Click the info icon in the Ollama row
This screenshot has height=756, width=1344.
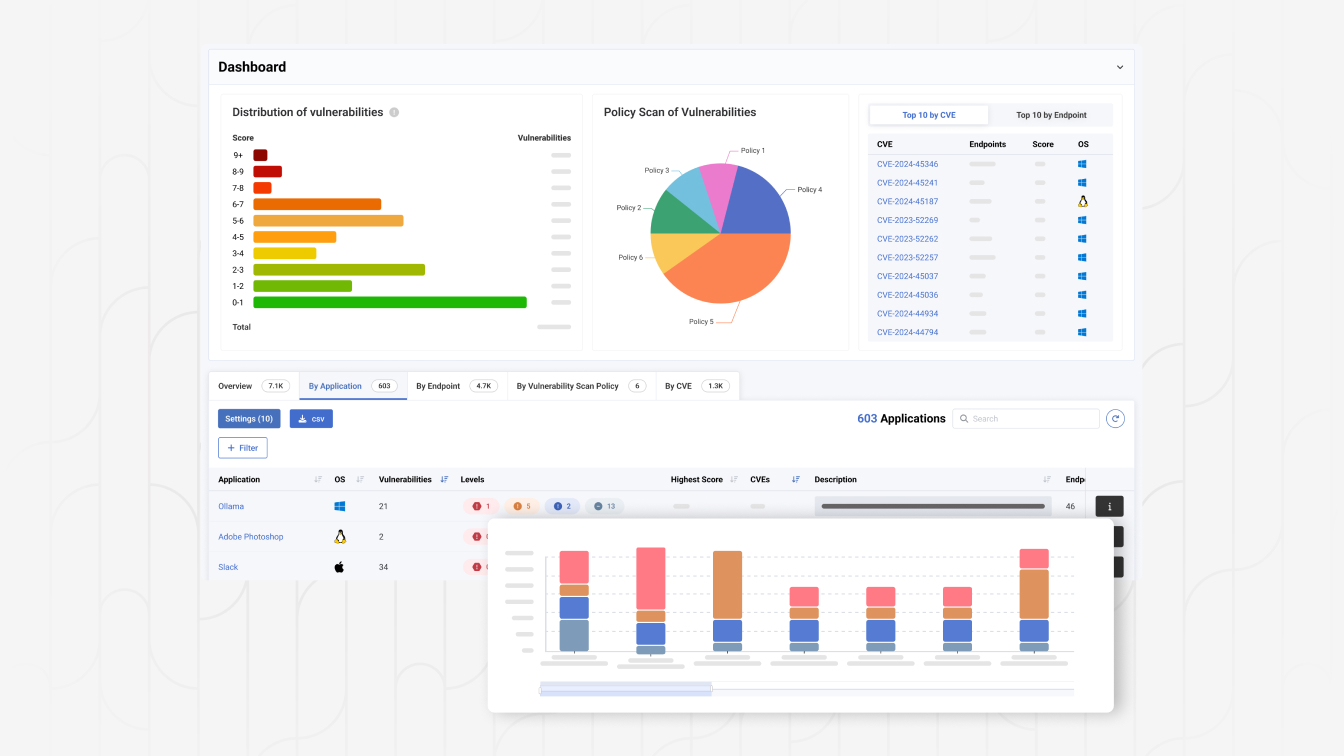1109,507
